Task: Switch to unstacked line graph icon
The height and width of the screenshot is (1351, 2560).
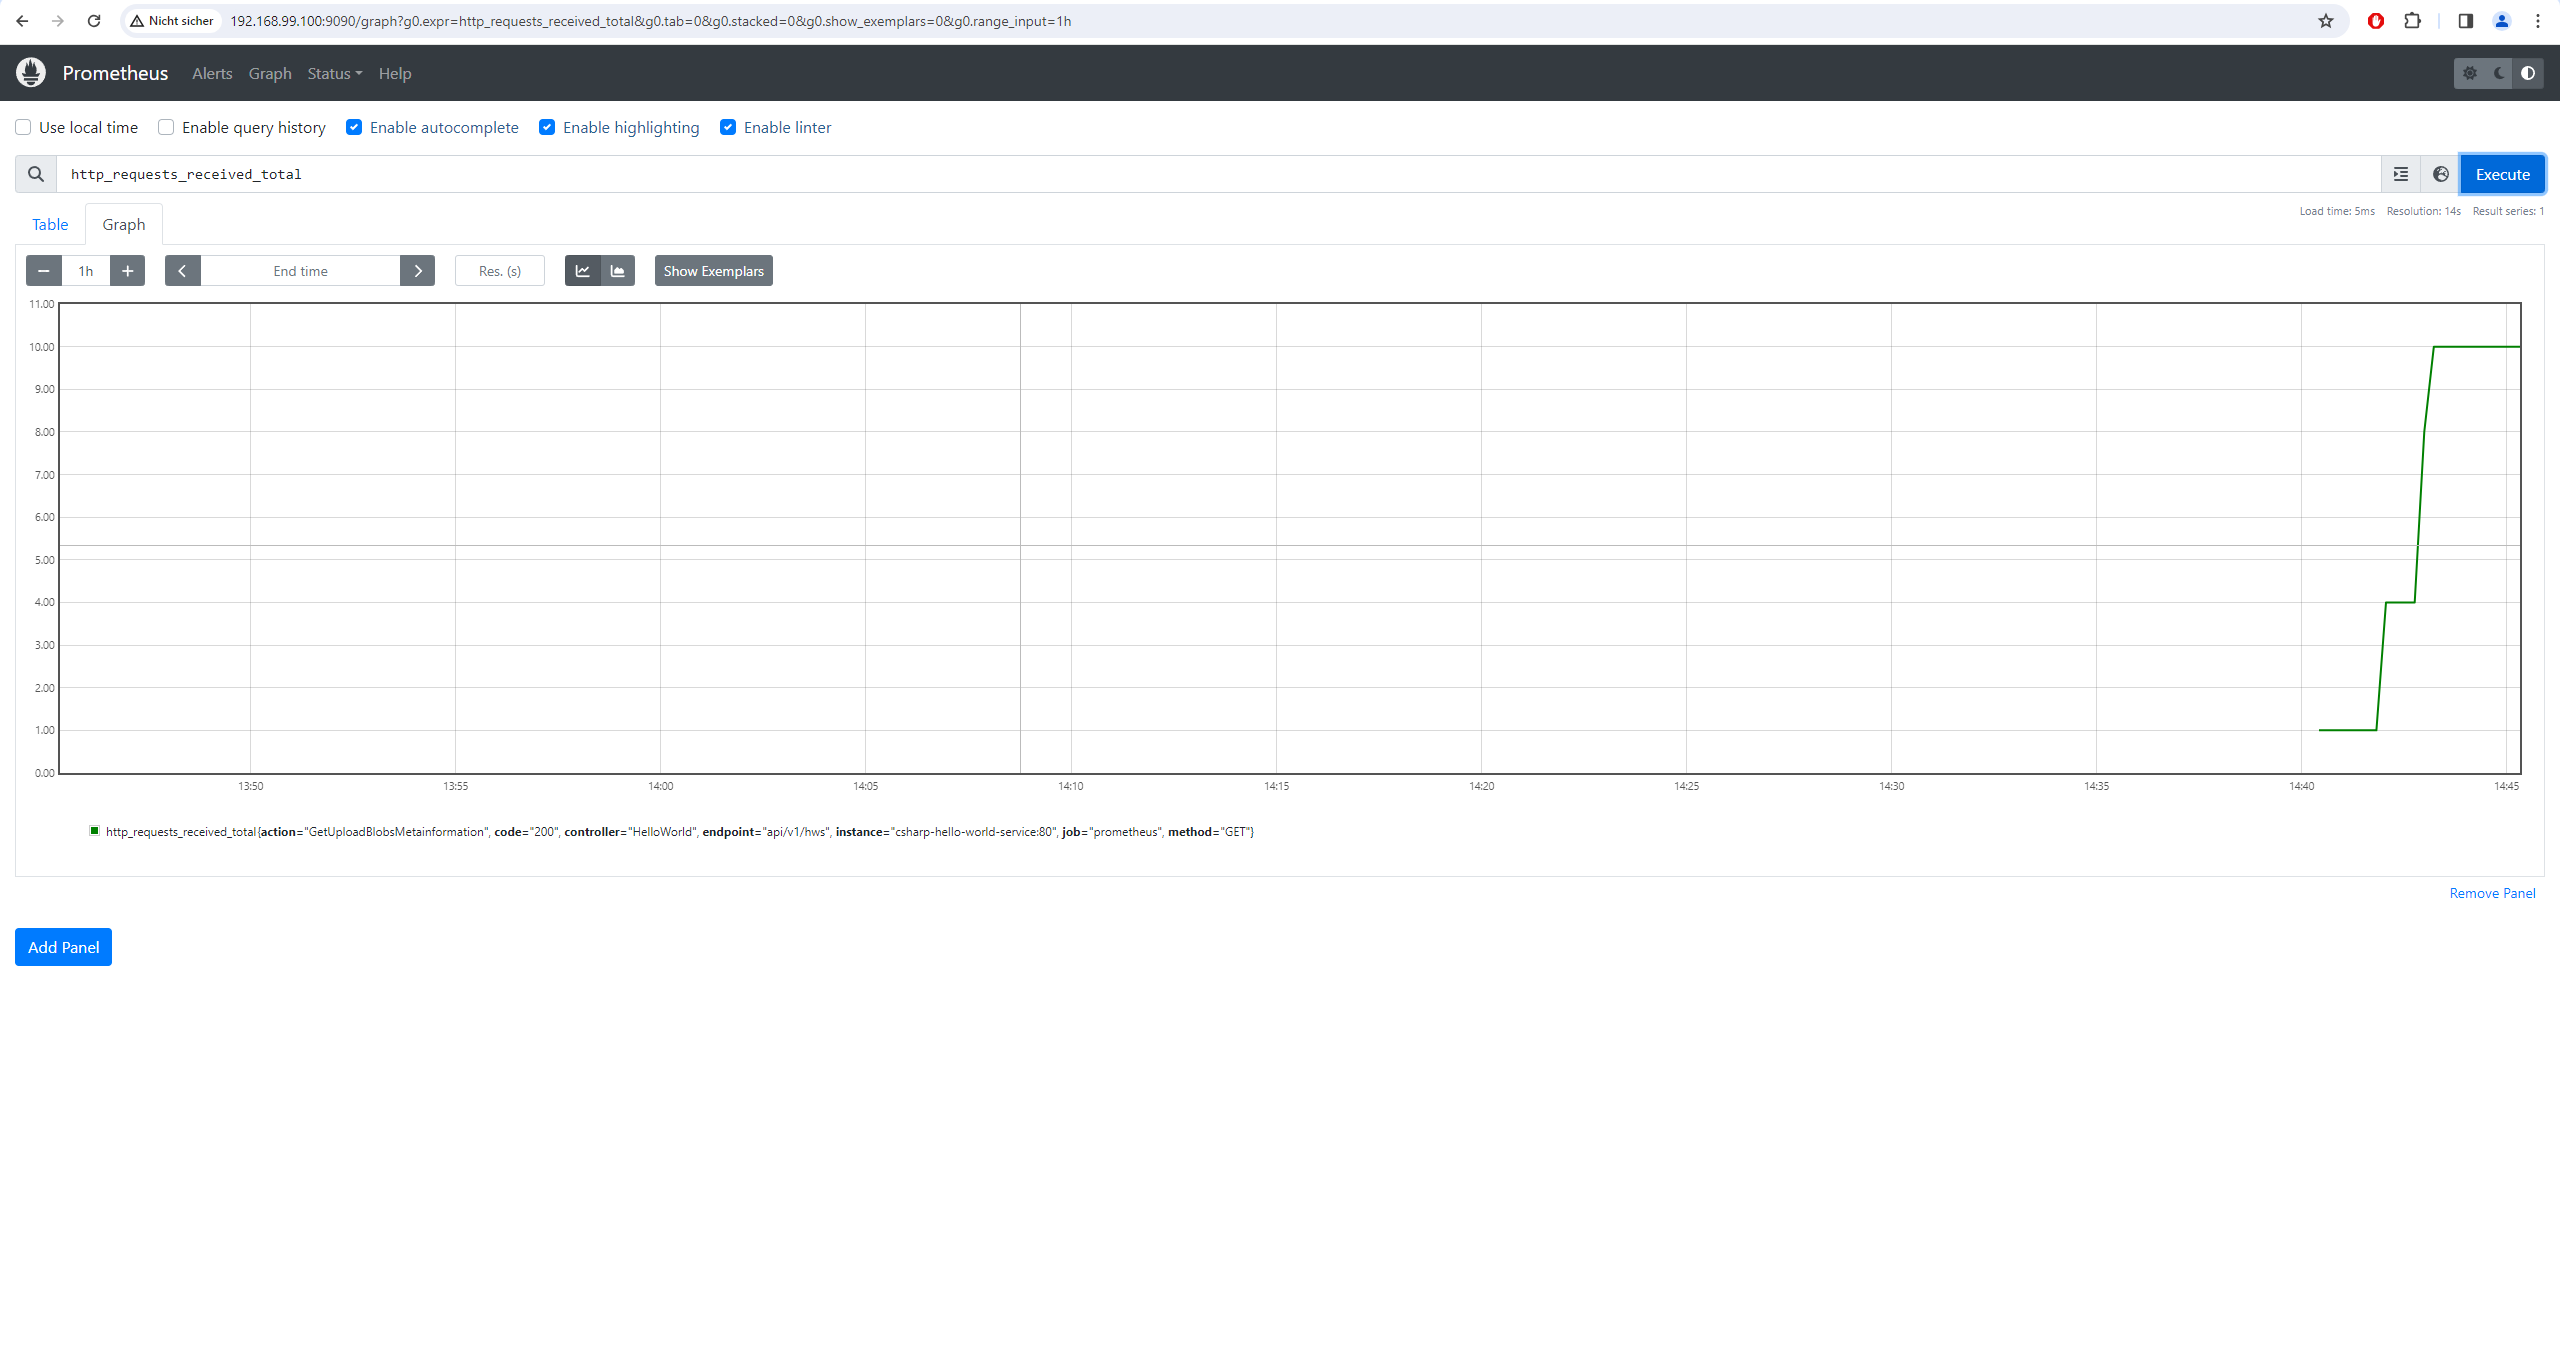Action: coord(582,271)
